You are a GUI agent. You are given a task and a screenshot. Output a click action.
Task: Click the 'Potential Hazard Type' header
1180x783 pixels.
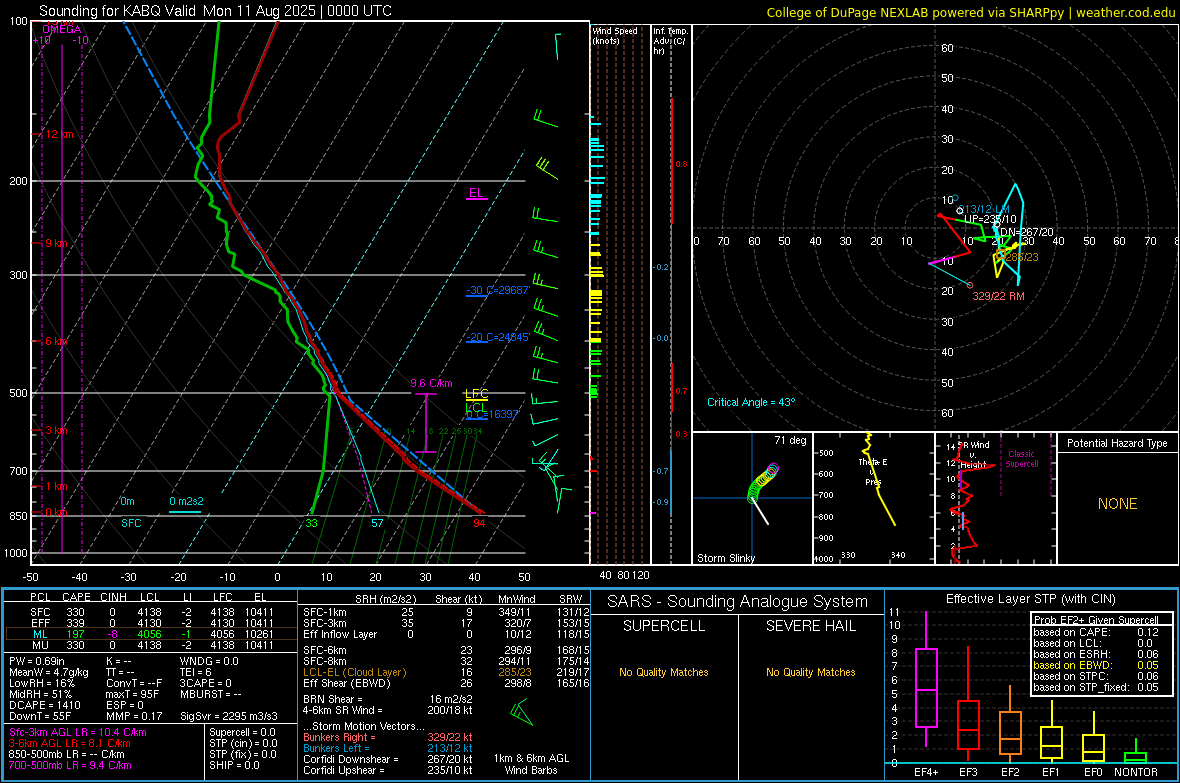coord(1117,443)
